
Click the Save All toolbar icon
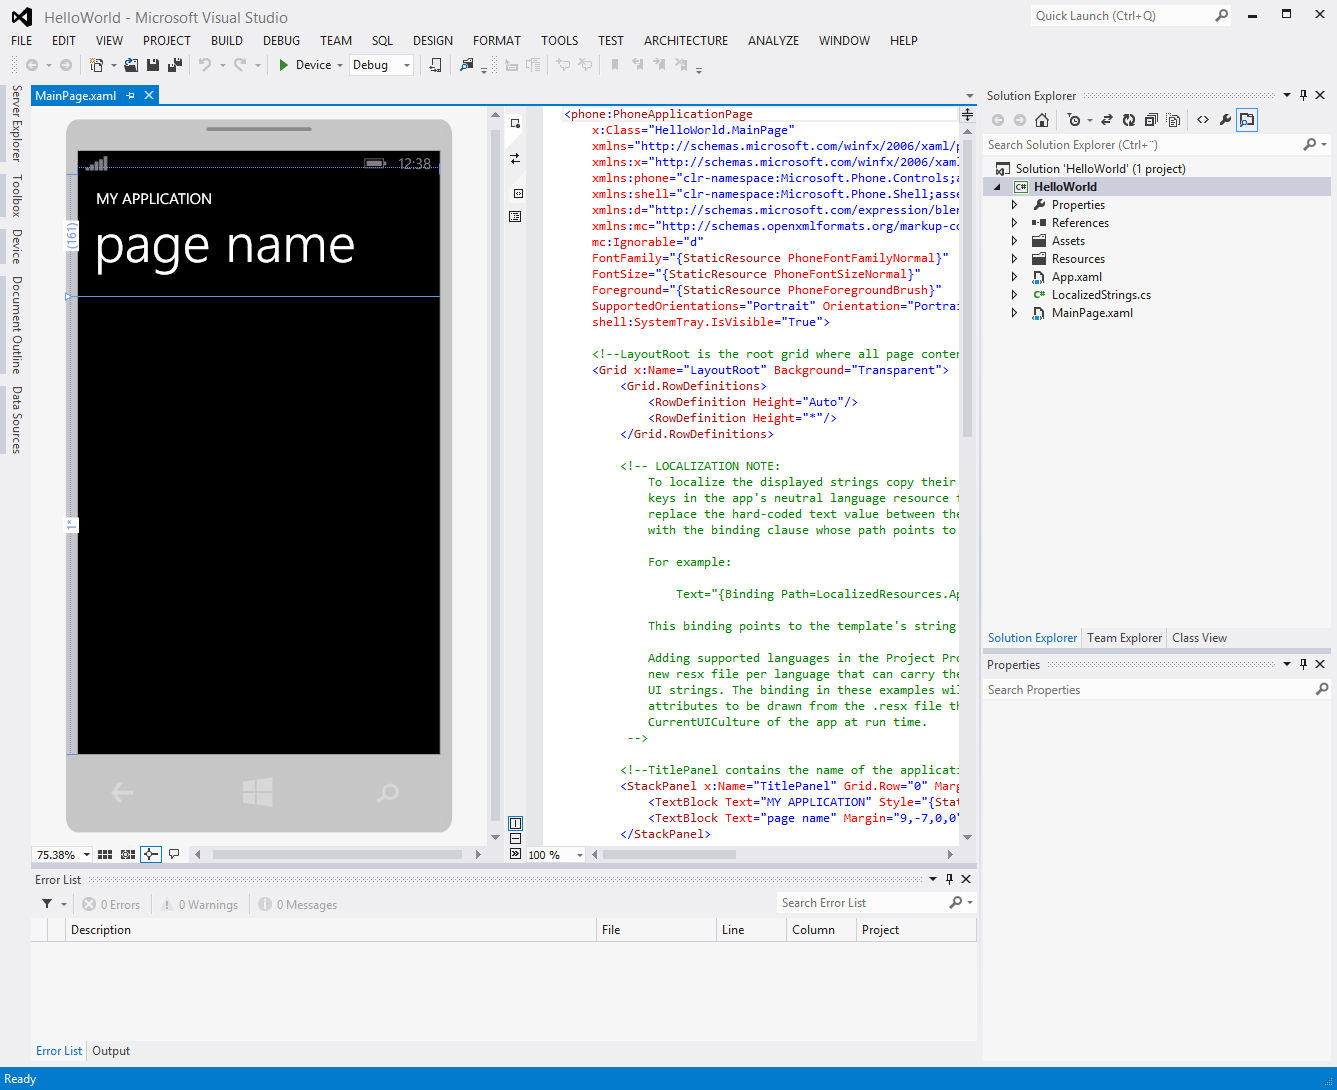pos(175,65)
